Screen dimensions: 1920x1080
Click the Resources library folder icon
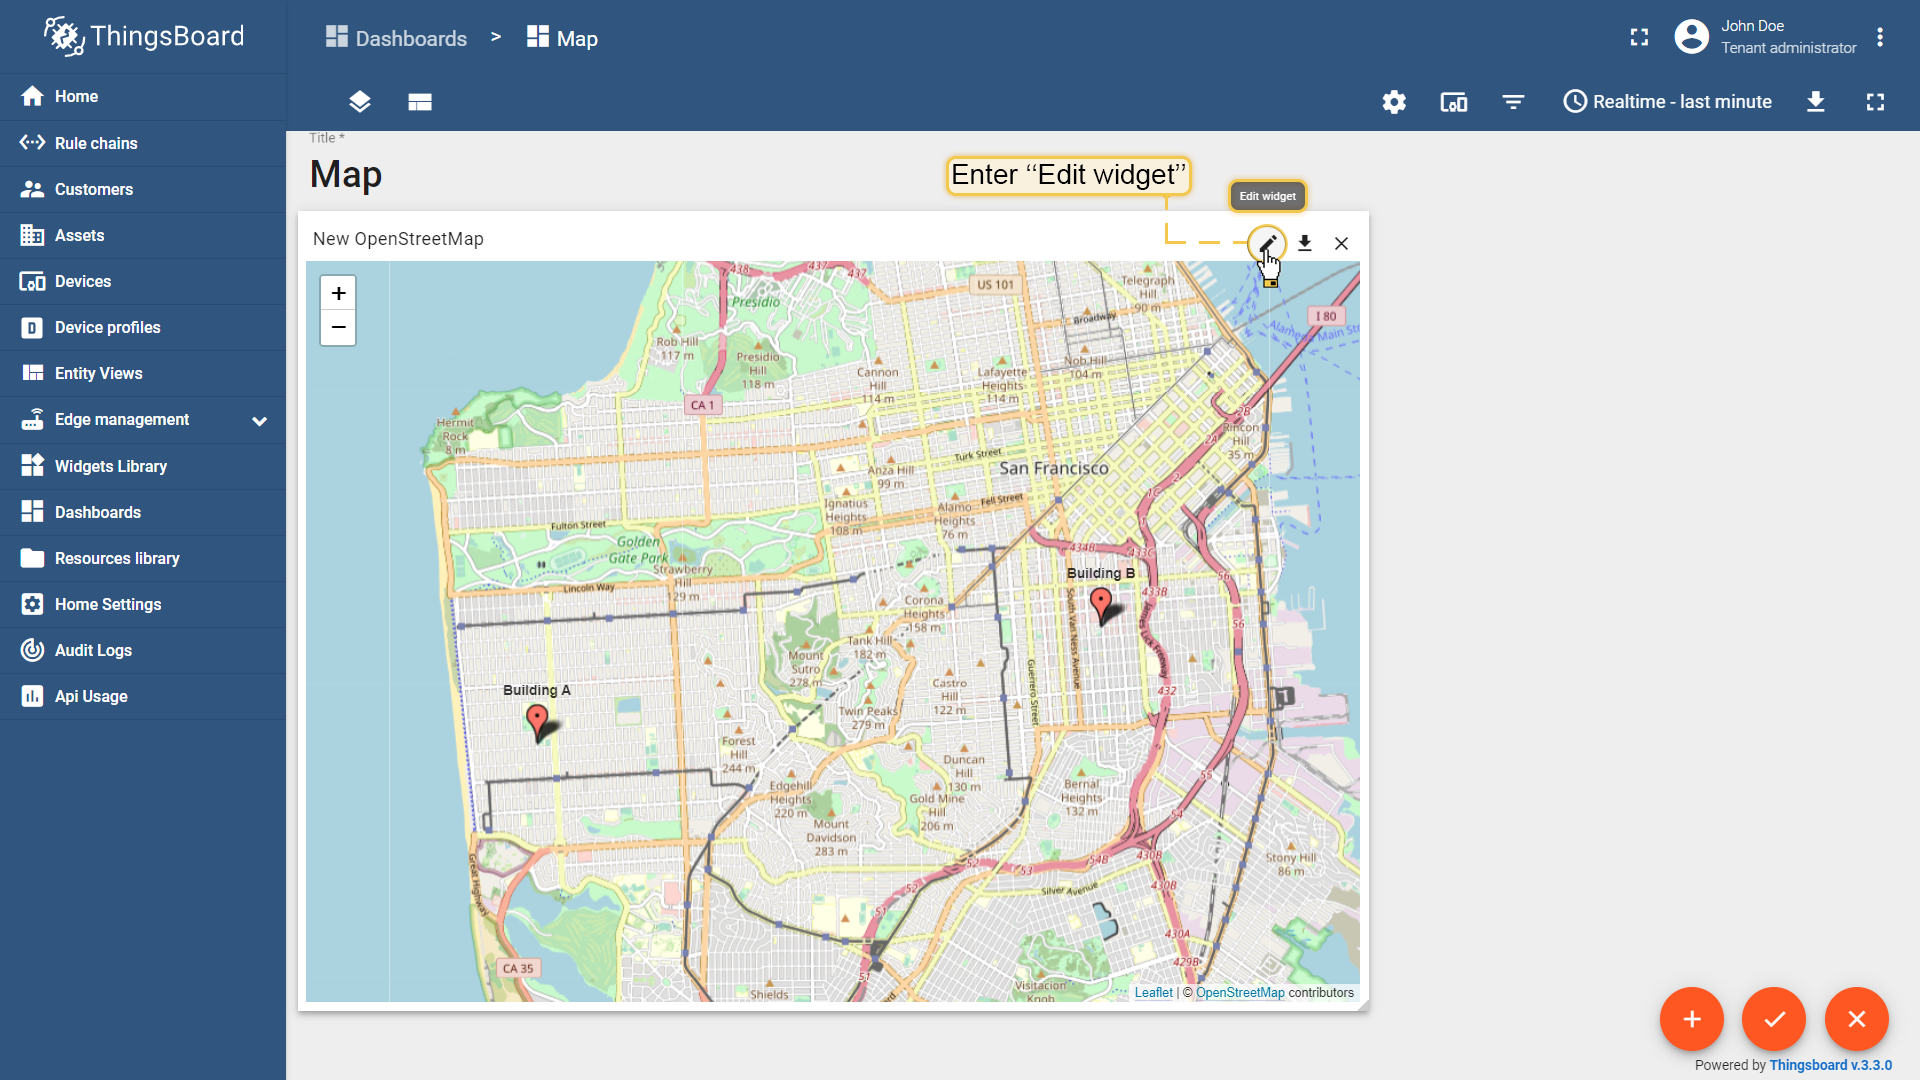coord(32,558)
